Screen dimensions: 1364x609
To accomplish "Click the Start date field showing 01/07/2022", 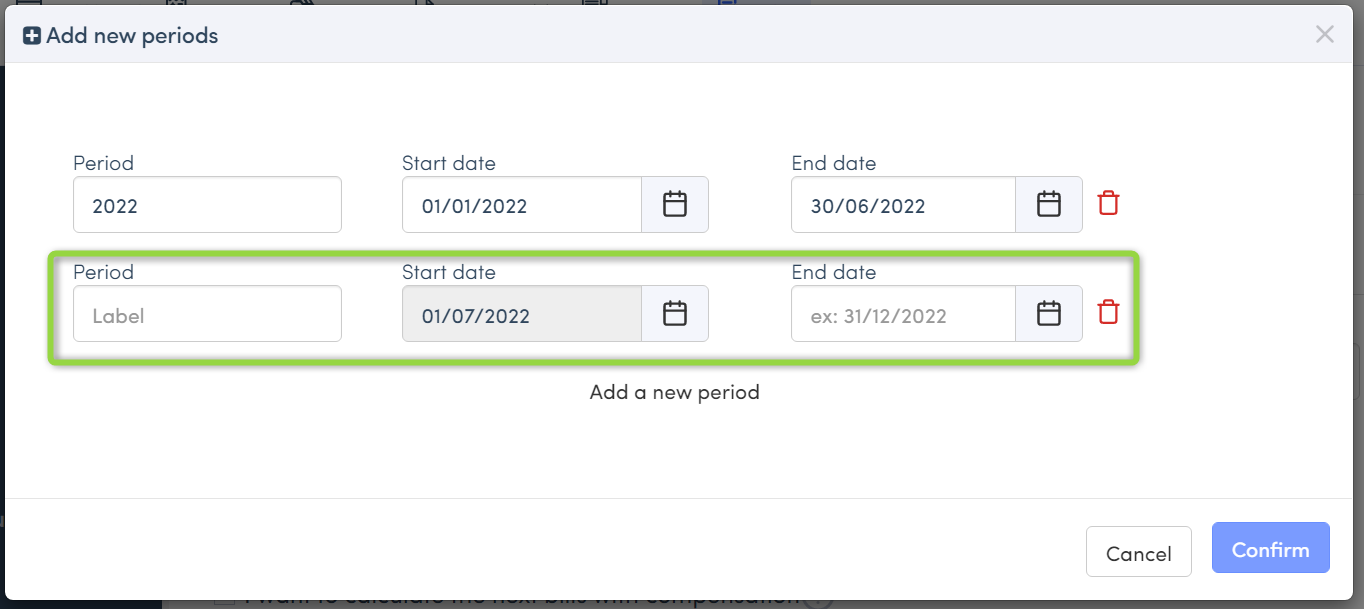I will point(521,314).
